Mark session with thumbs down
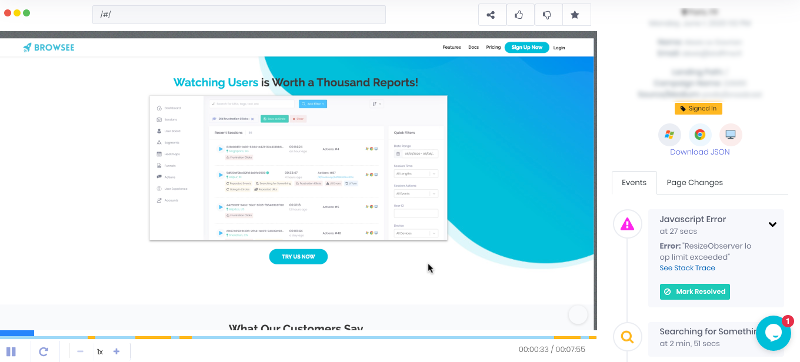This screenshot has width=800, height=362. pos(547,15)
